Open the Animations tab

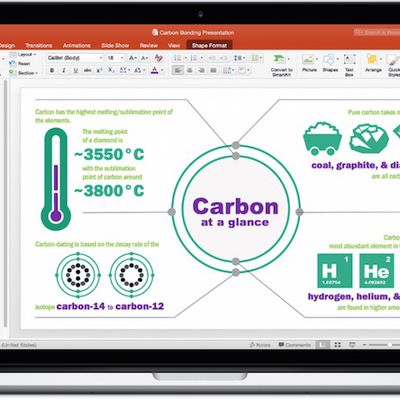coord(77,46)
